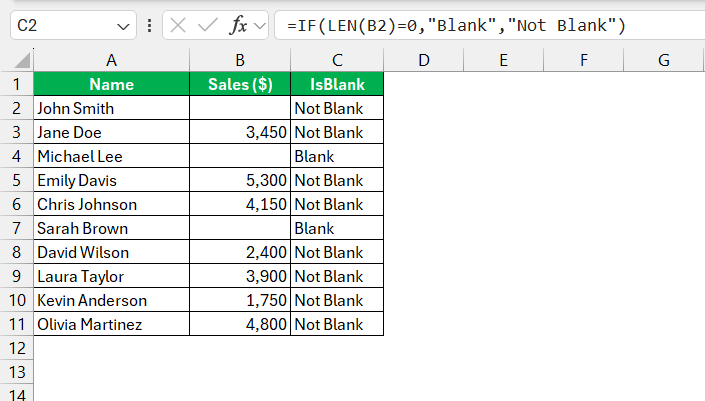This screenshot has height=401, width=705.
Task: Select cell containing Kevin Anderson
Action: click(112, 300)
